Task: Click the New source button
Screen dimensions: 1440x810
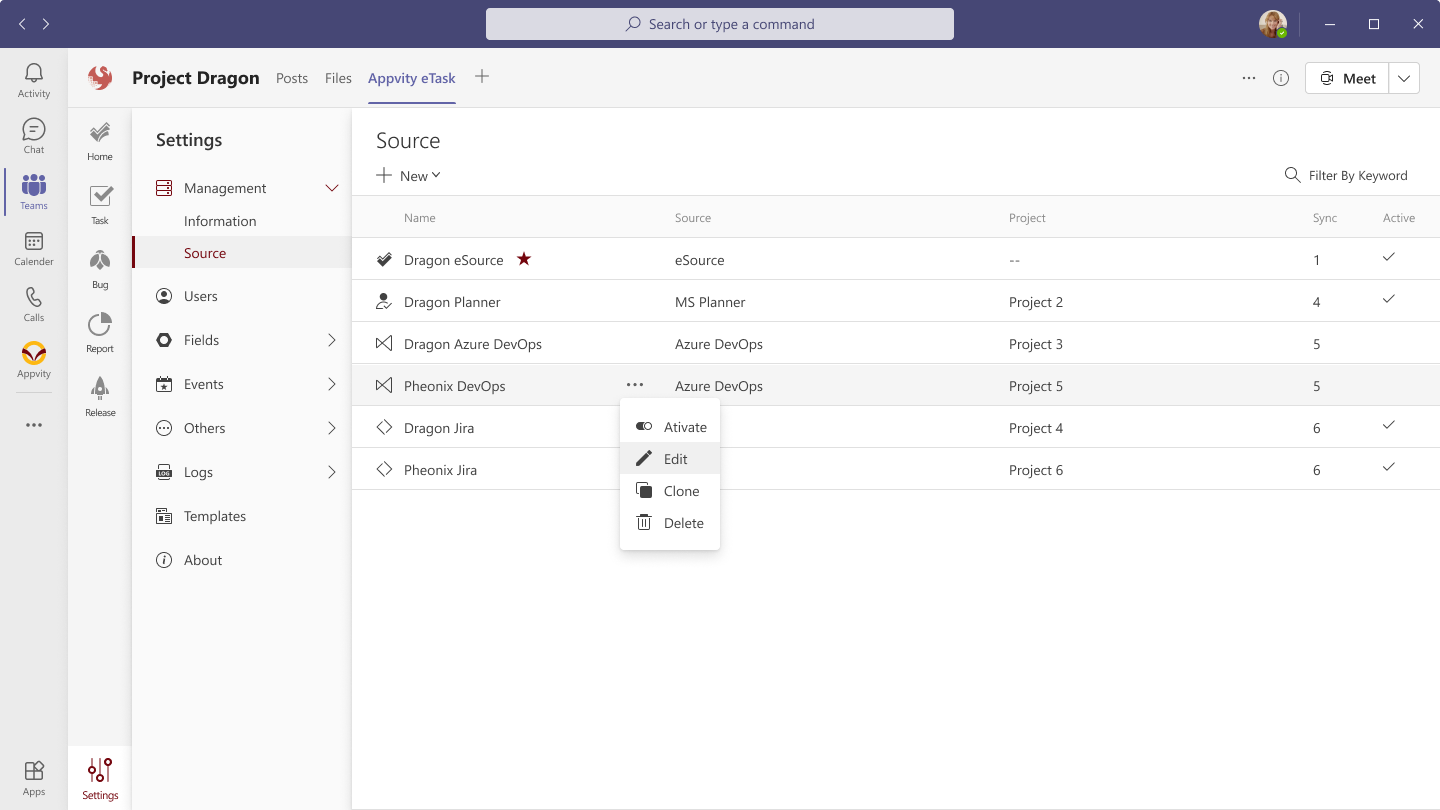Action: coord(409,176)
